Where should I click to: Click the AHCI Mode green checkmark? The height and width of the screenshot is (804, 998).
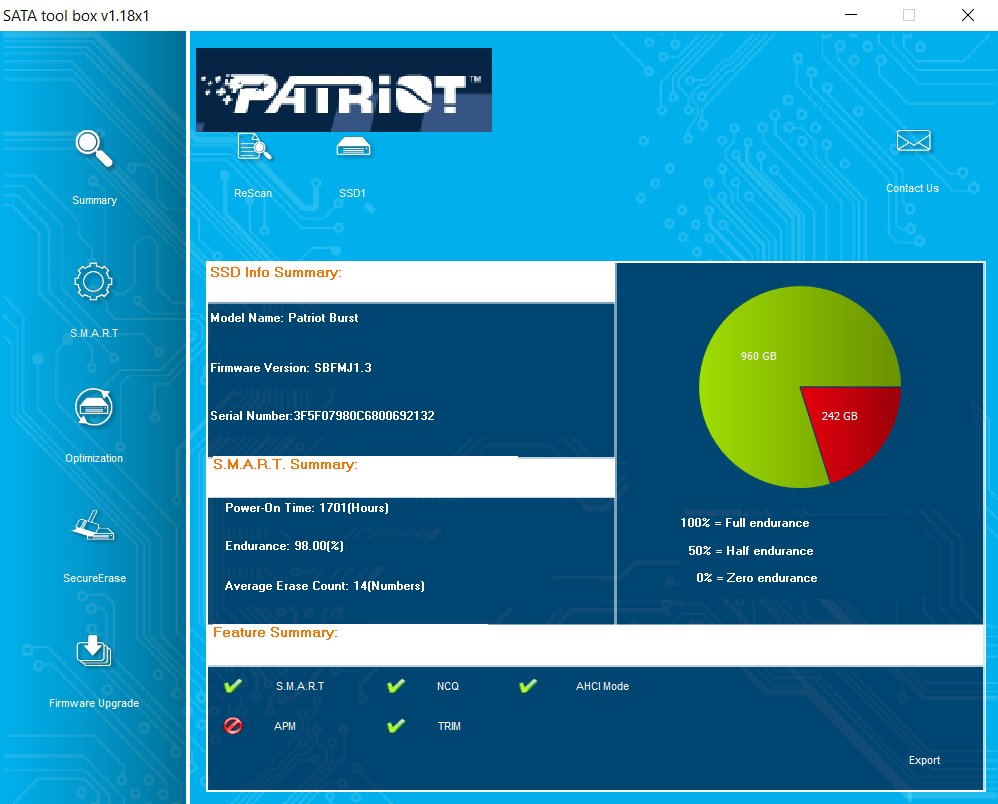[x=528, y=686]
